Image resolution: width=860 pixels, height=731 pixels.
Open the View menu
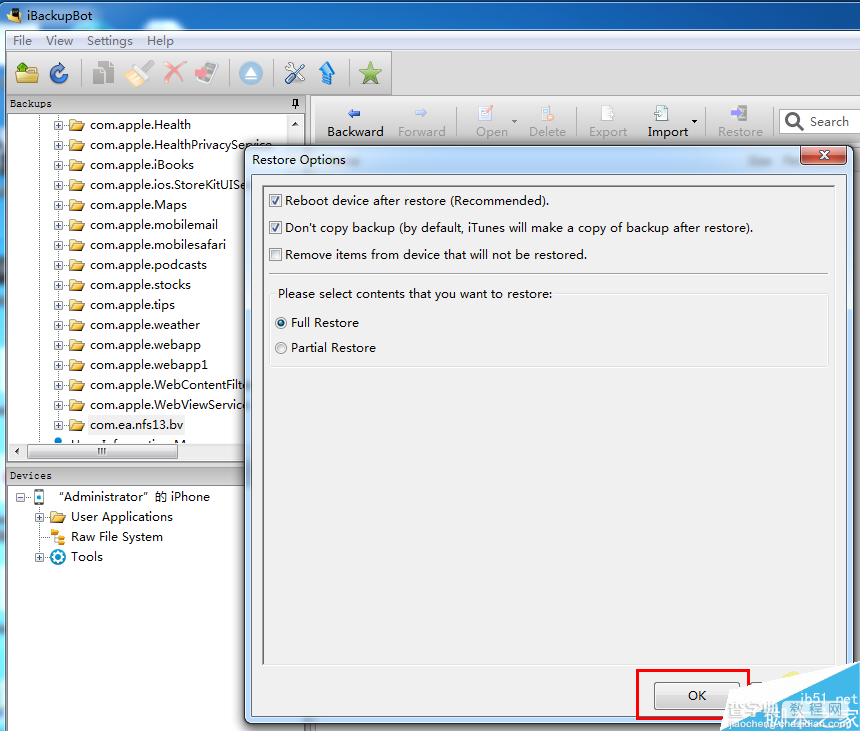[59, 41]
